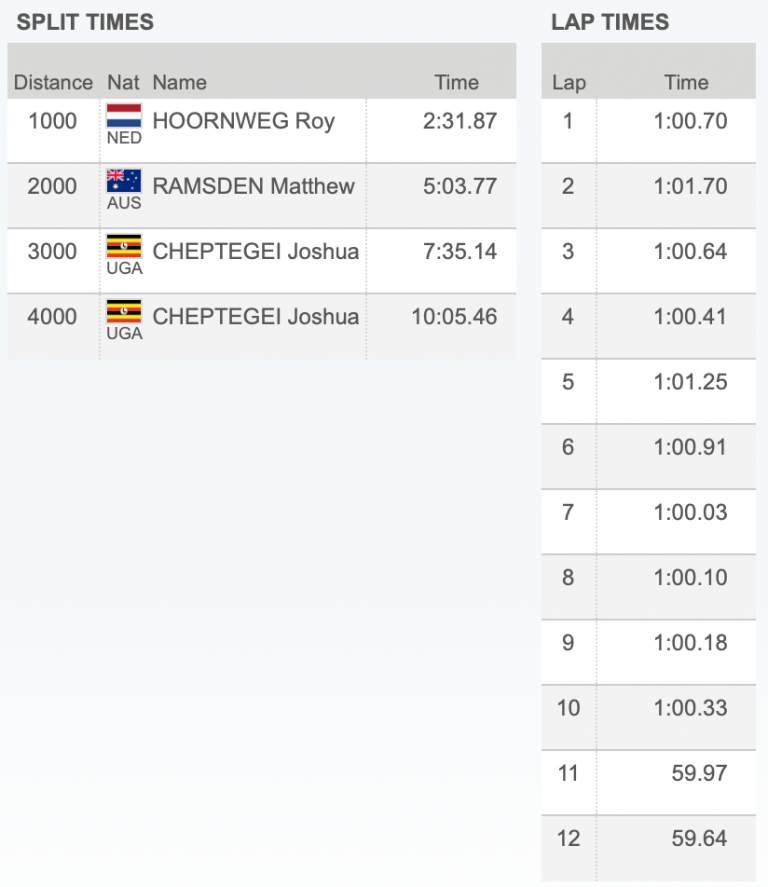
Task: Open HOORNWEG Roy athlete name
Action: [x=244, y=121]
